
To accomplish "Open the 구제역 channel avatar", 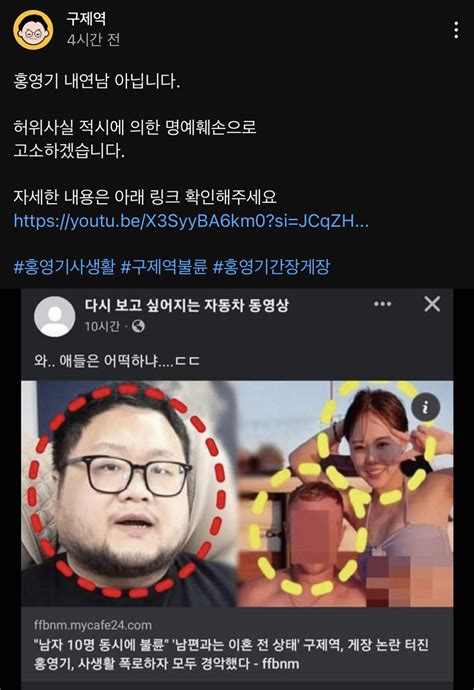I will 33,30.
